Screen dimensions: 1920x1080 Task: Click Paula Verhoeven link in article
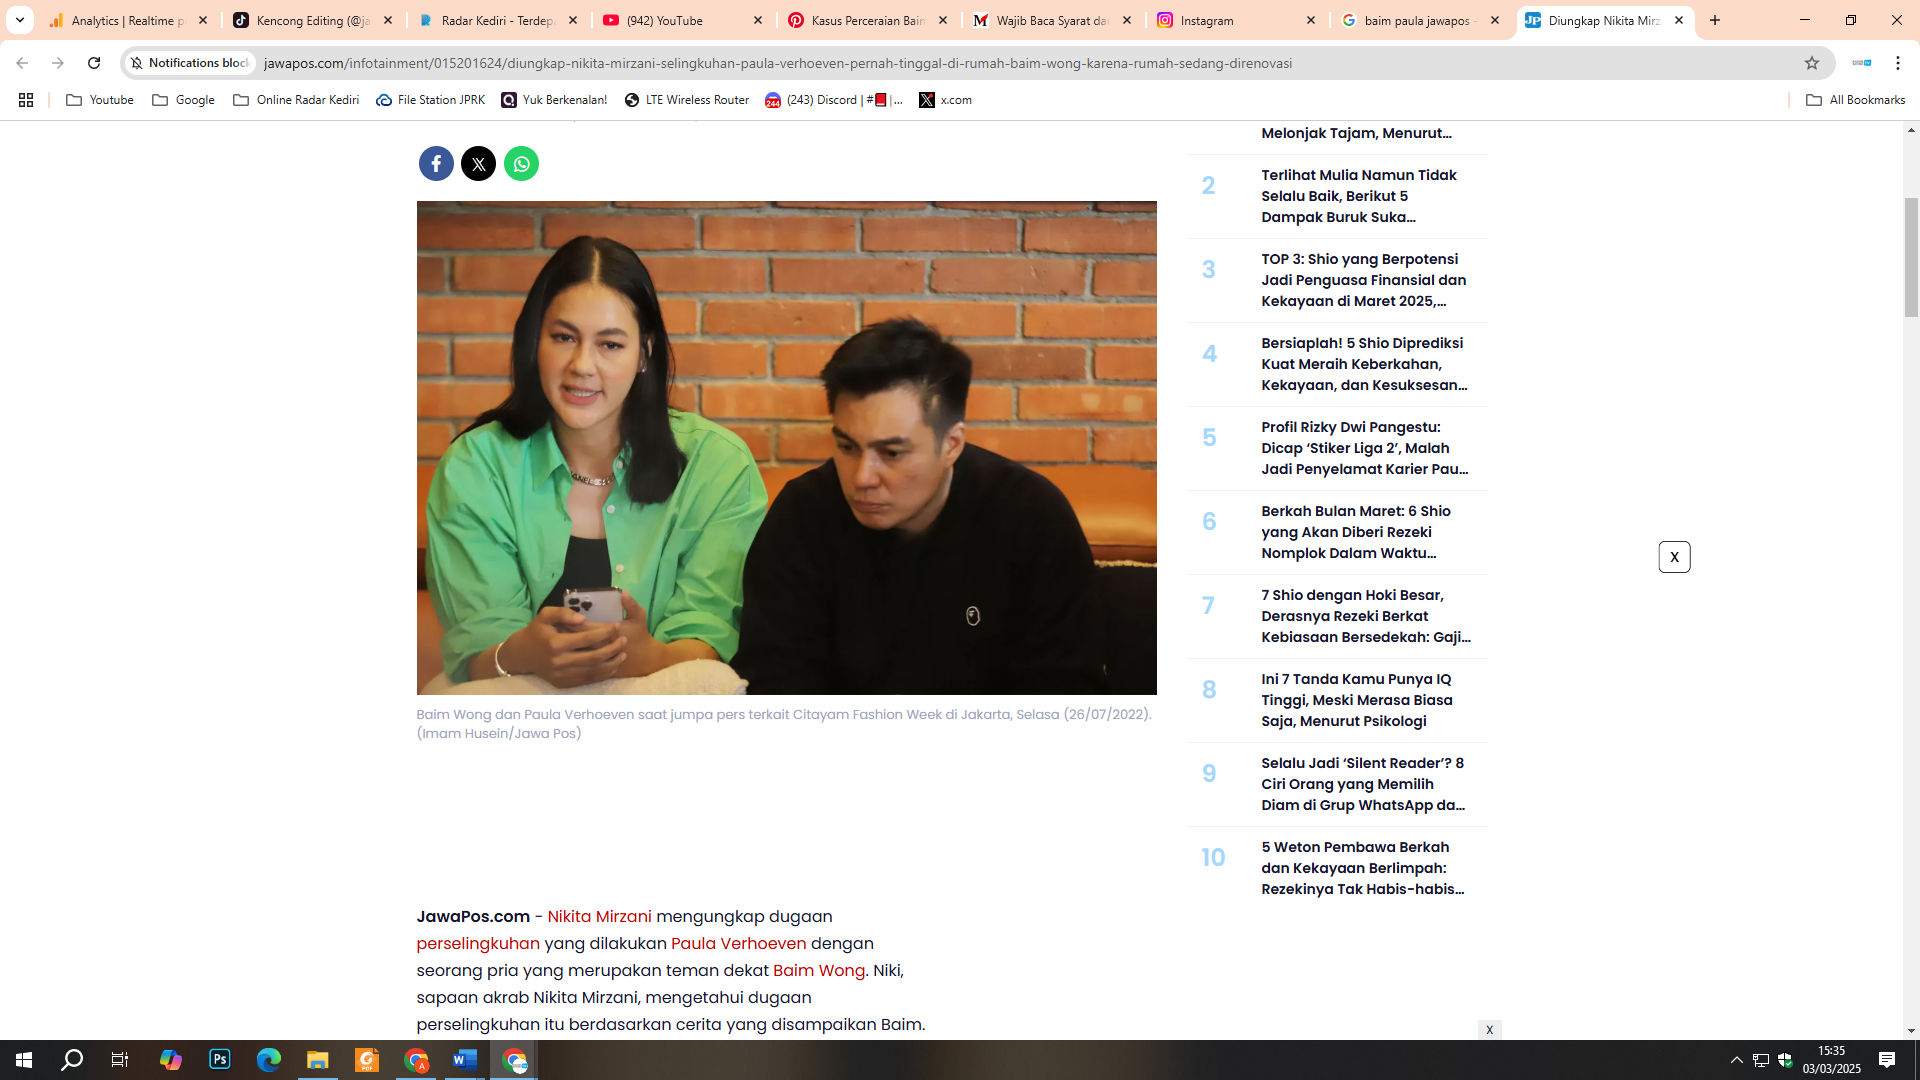click(x=738, y=944)
